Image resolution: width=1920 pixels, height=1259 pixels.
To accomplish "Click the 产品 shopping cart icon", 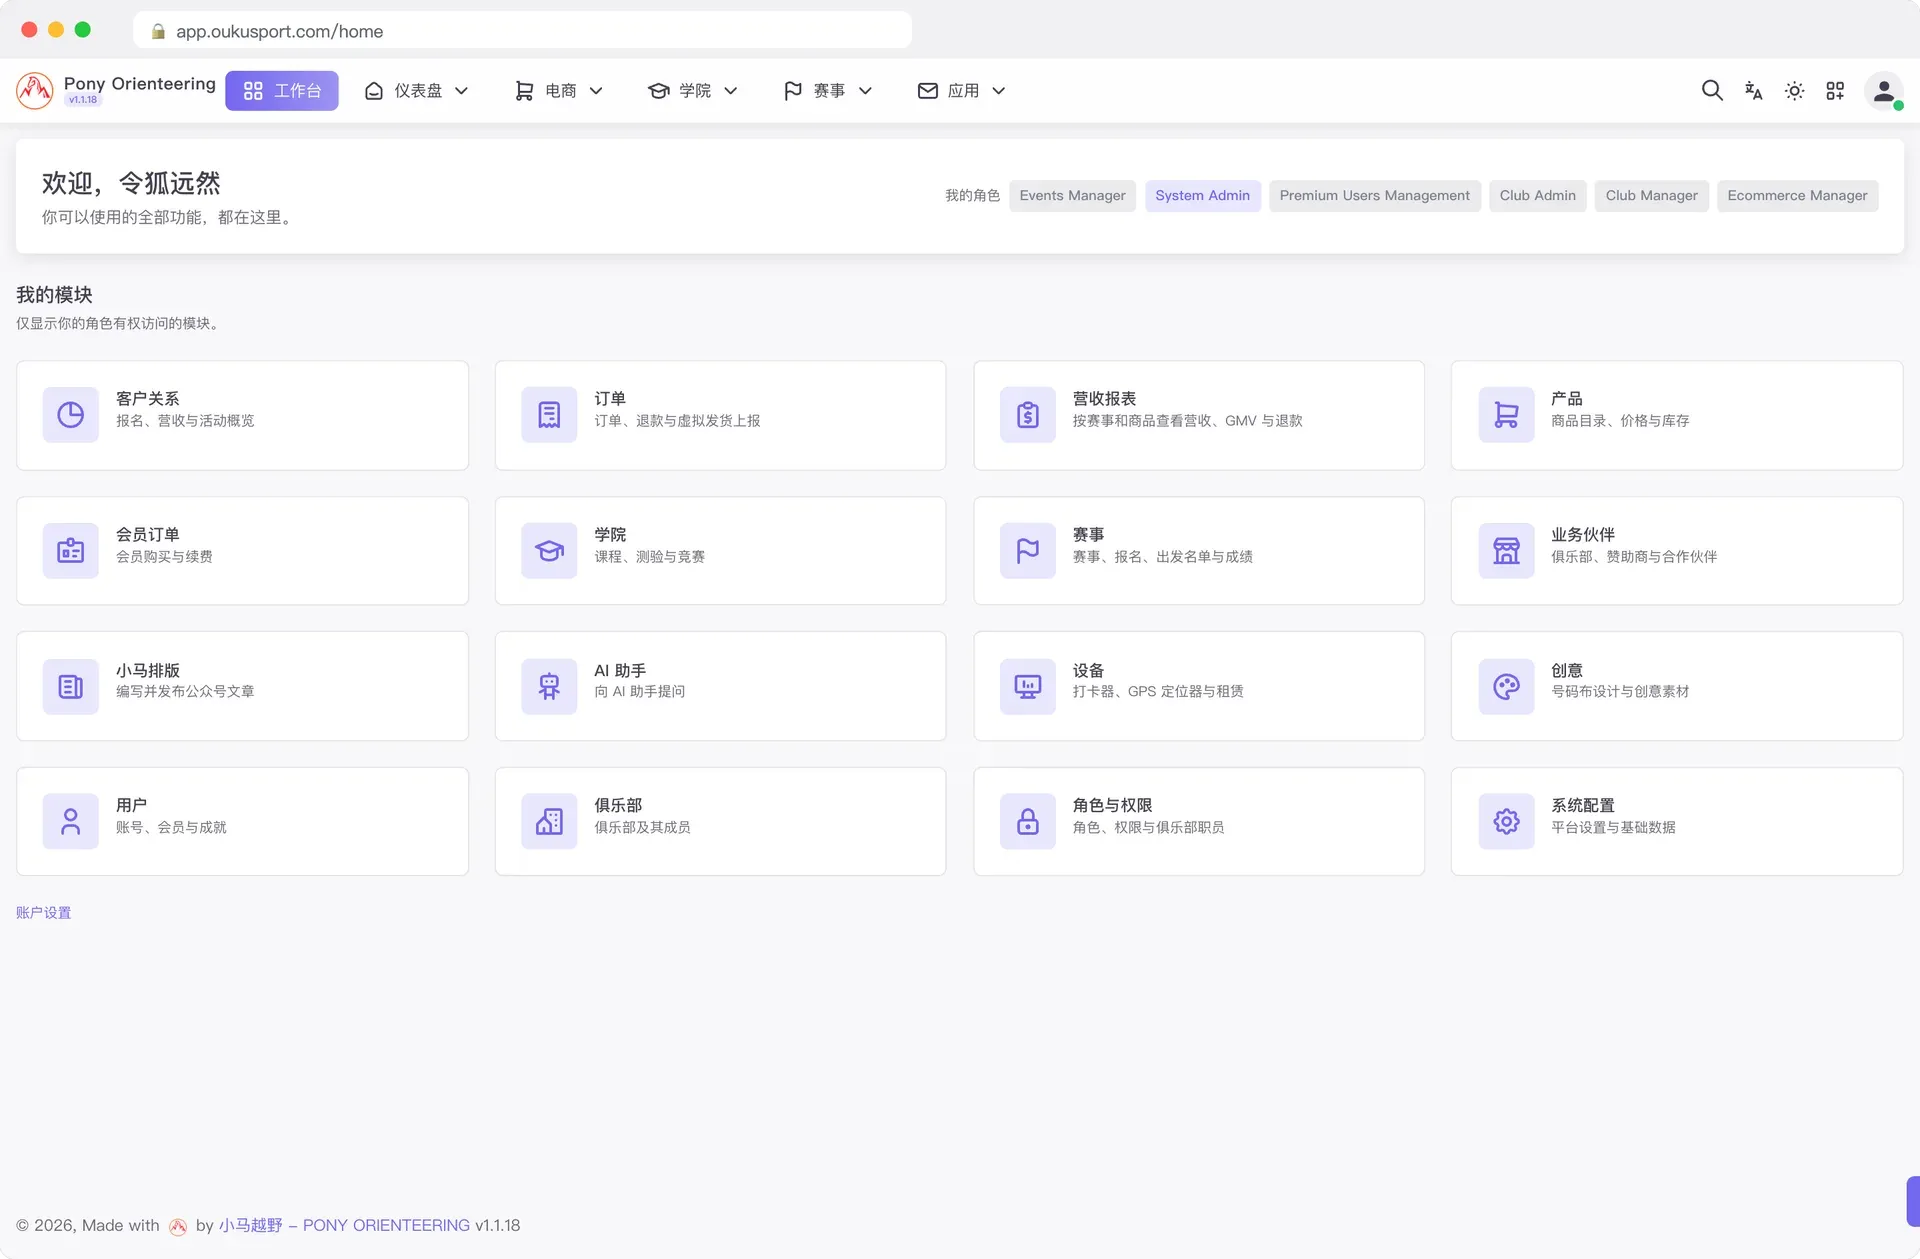I will click(1506, 415).
